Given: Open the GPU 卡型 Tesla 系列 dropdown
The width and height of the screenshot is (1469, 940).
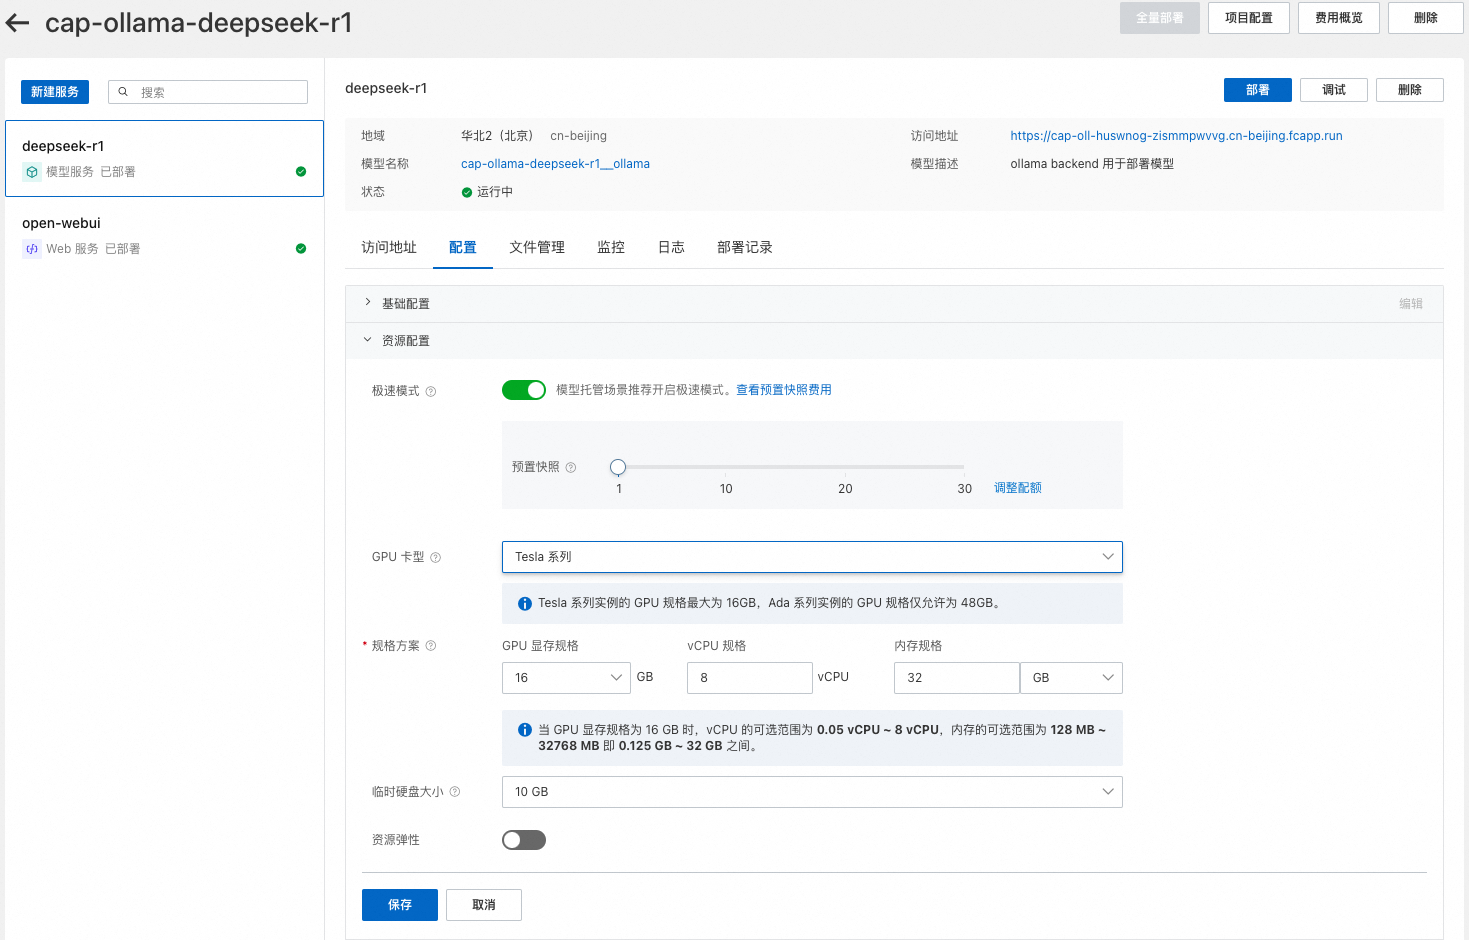Looking at the screenshot, I should click(x=811, y=557).
